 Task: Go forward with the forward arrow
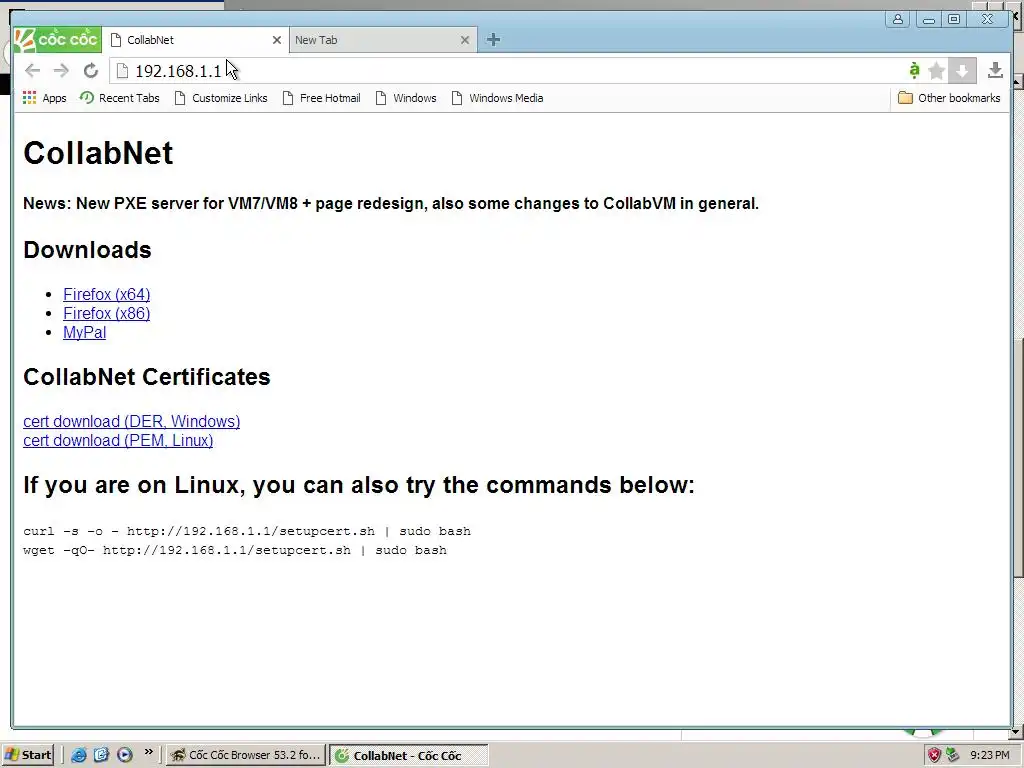click(61, 71)
